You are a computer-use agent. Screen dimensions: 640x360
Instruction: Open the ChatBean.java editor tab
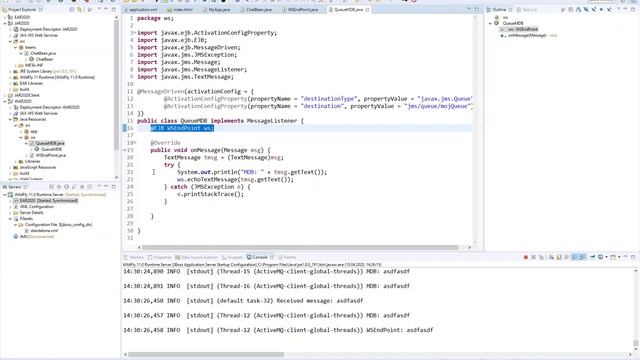tap(256, 9)
